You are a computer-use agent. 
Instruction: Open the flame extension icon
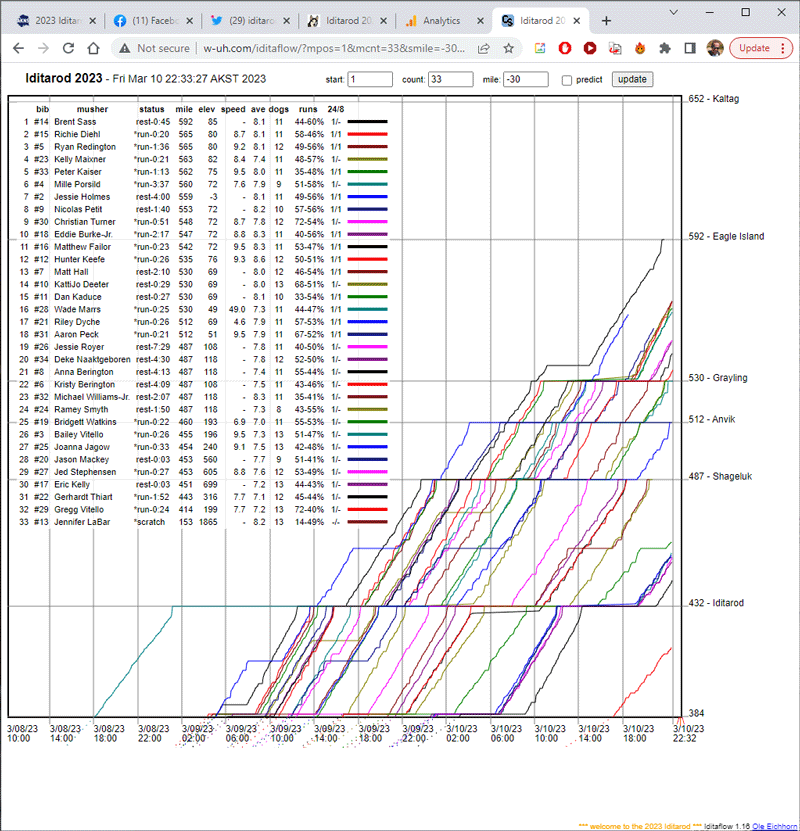(x=640, y=48)
